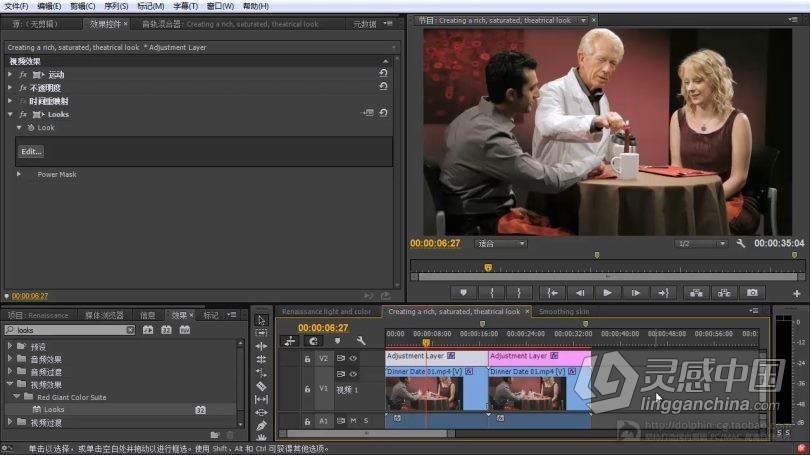Select the Rate Stretch tool
Image resolution: width=810 pixels, height=455 pixels.
point(261,373)
